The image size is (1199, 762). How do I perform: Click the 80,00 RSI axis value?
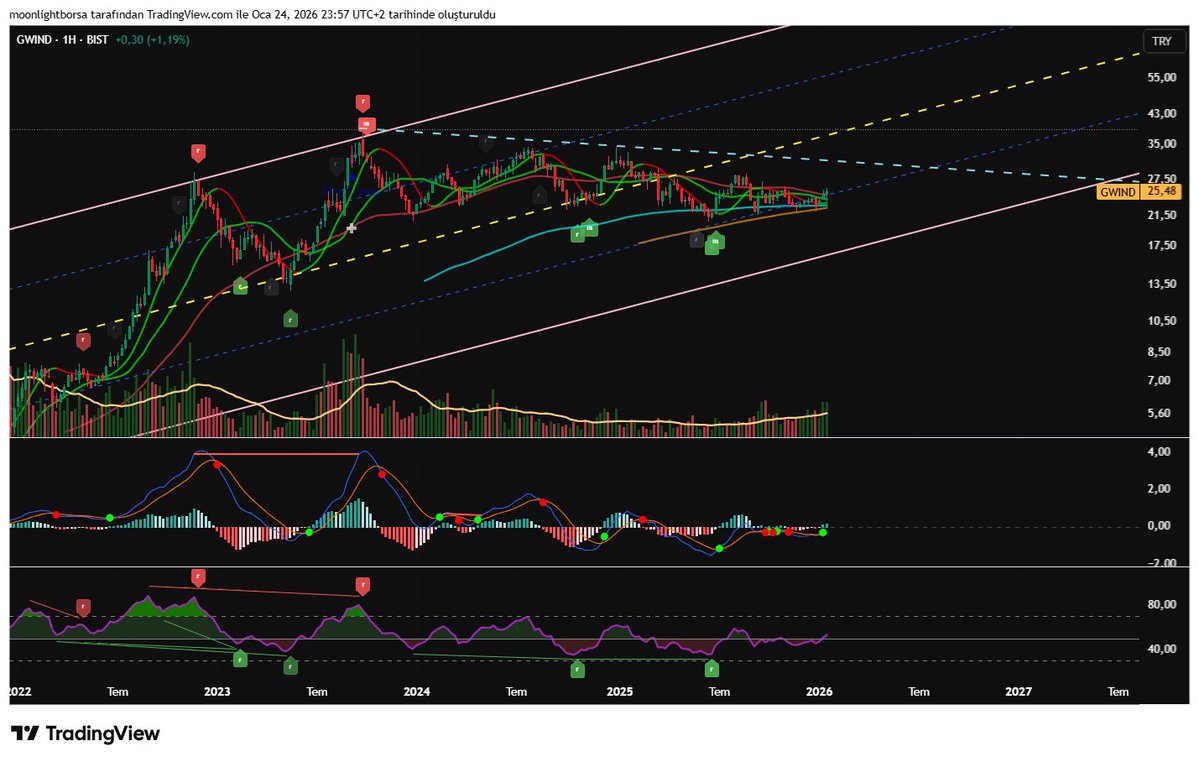[1162, 604]
